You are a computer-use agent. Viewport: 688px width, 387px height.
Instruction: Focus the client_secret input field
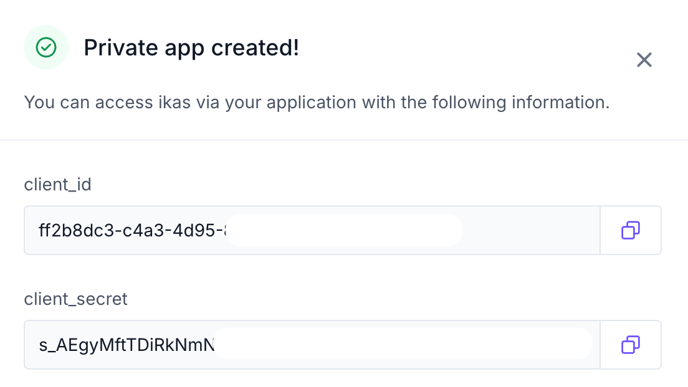312,344
